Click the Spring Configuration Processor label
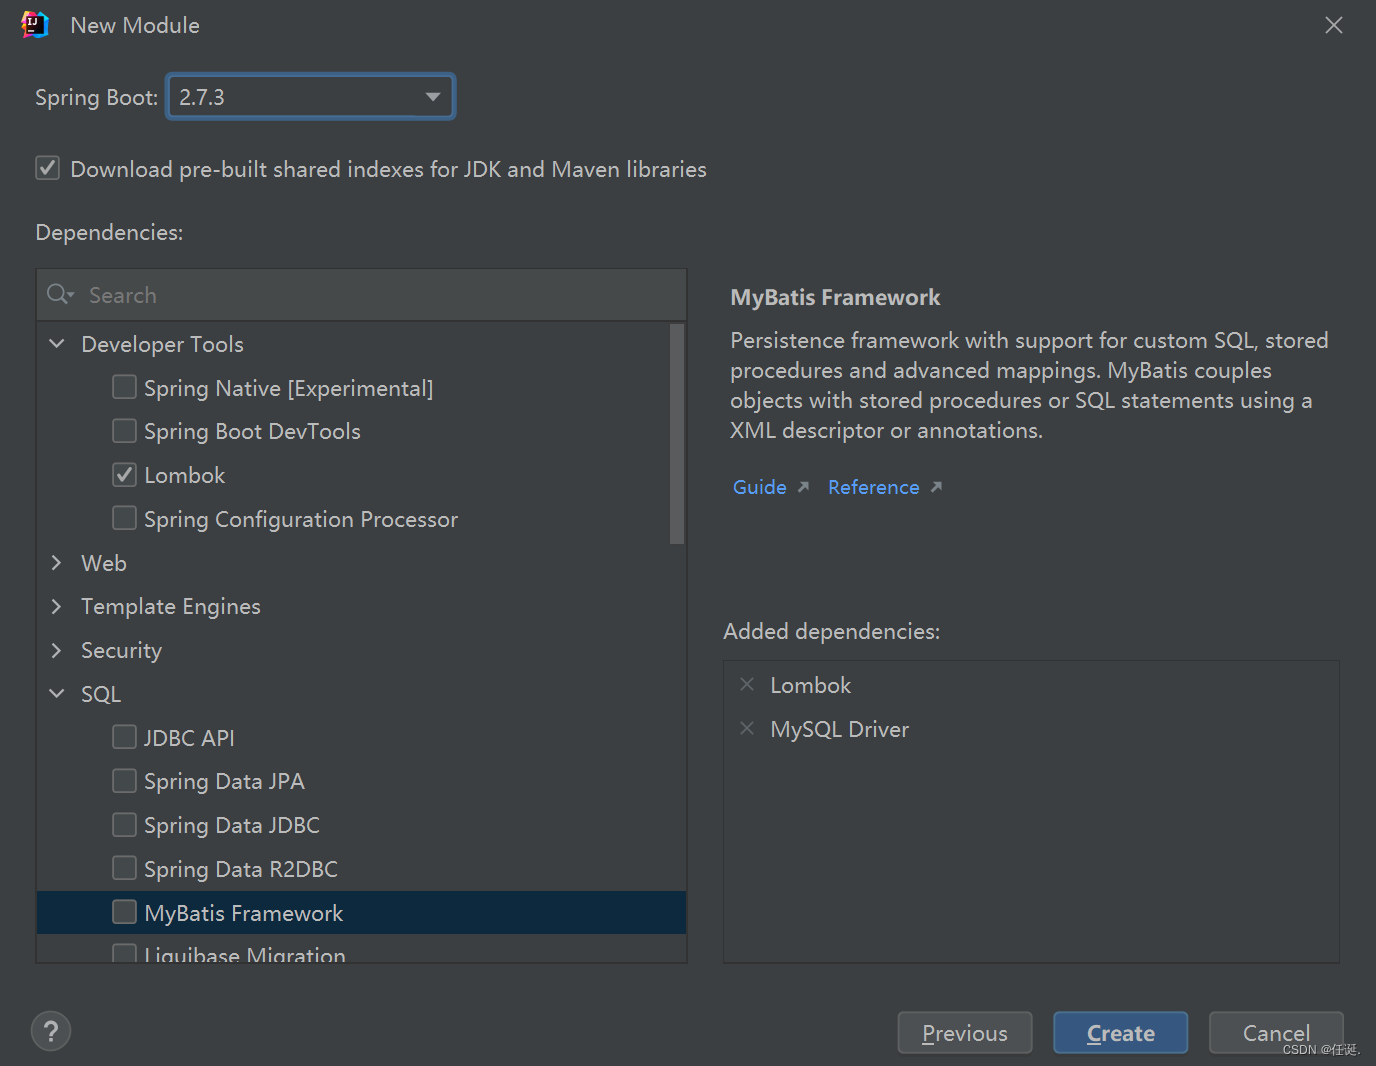The width and height of the screenshot is (1376, 1066). click(301, 519)
